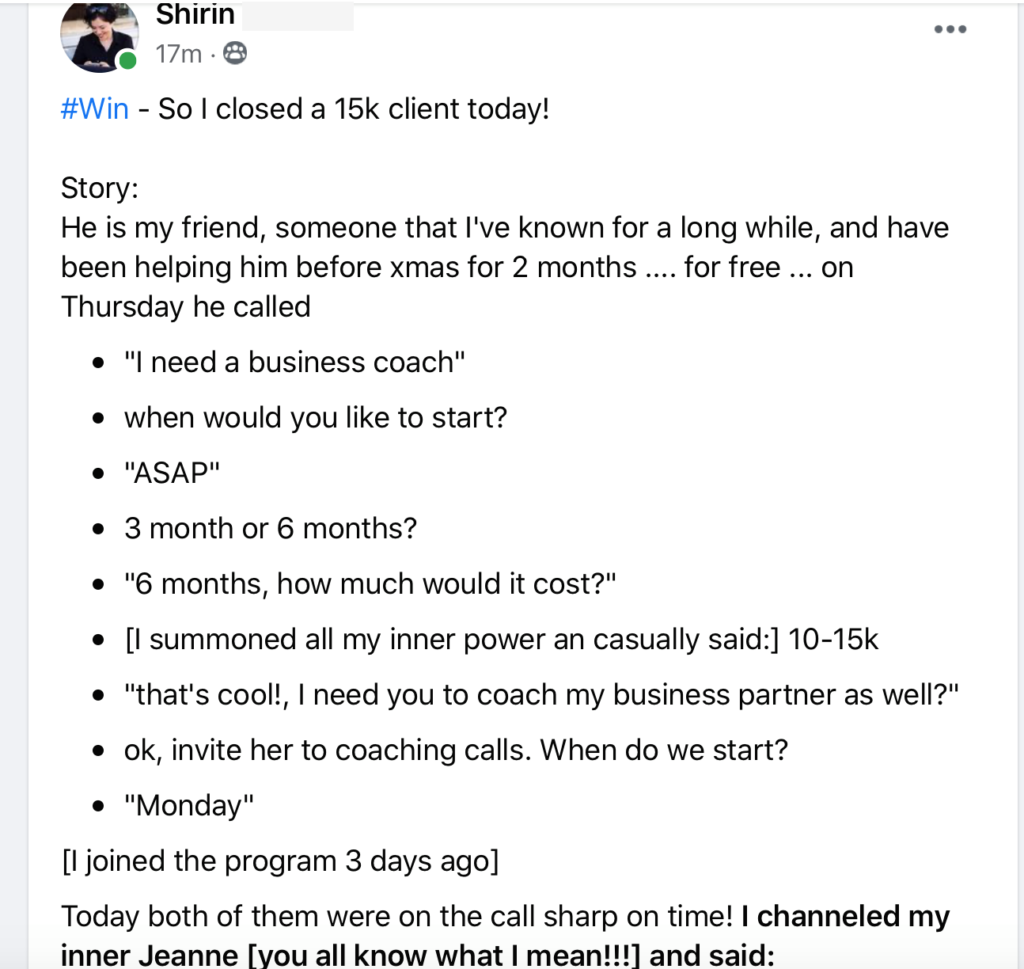Click the 'when would you like to start?' bullet

coord(316,416)
